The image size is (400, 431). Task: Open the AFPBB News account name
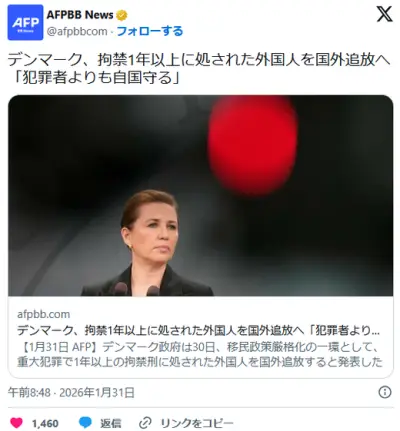point(80,15)
